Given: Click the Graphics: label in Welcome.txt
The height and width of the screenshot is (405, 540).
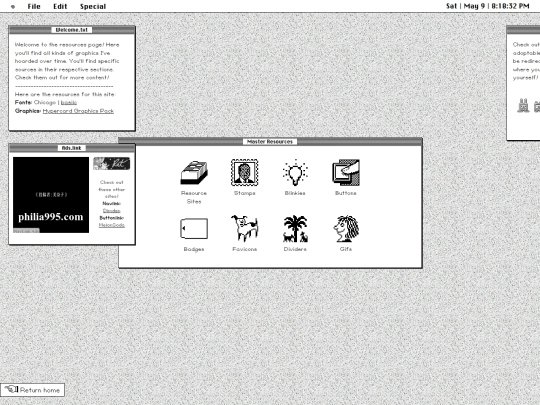Looking at the screenshot, I should click(x=28, y=111).
